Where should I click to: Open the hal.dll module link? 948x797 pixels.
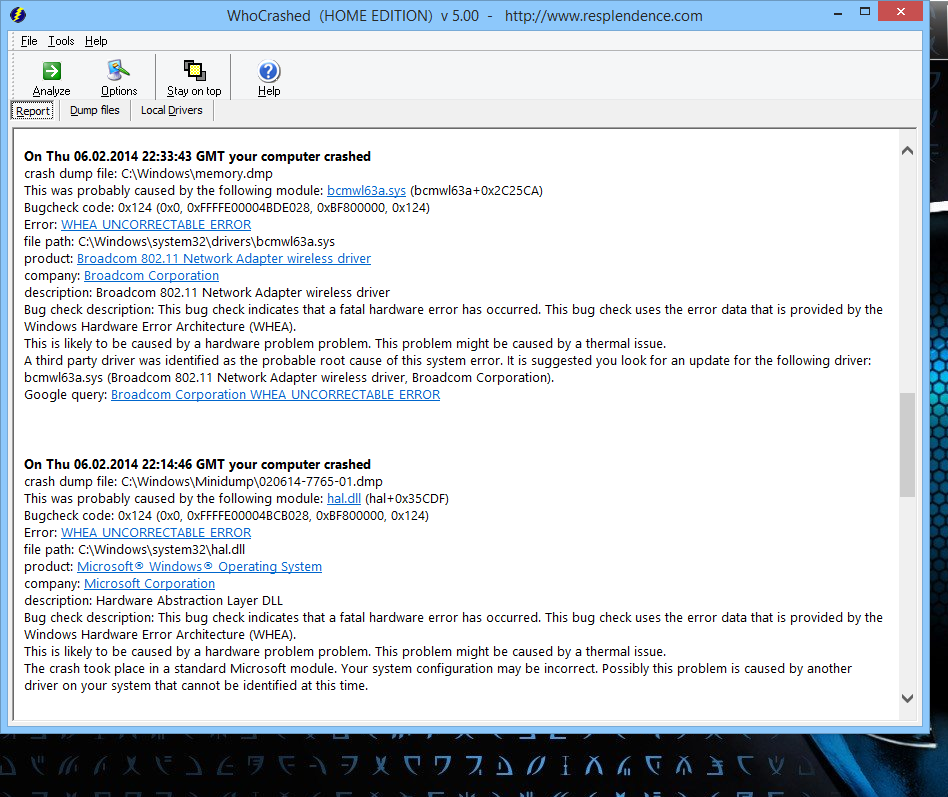click(x=344, y=498)
